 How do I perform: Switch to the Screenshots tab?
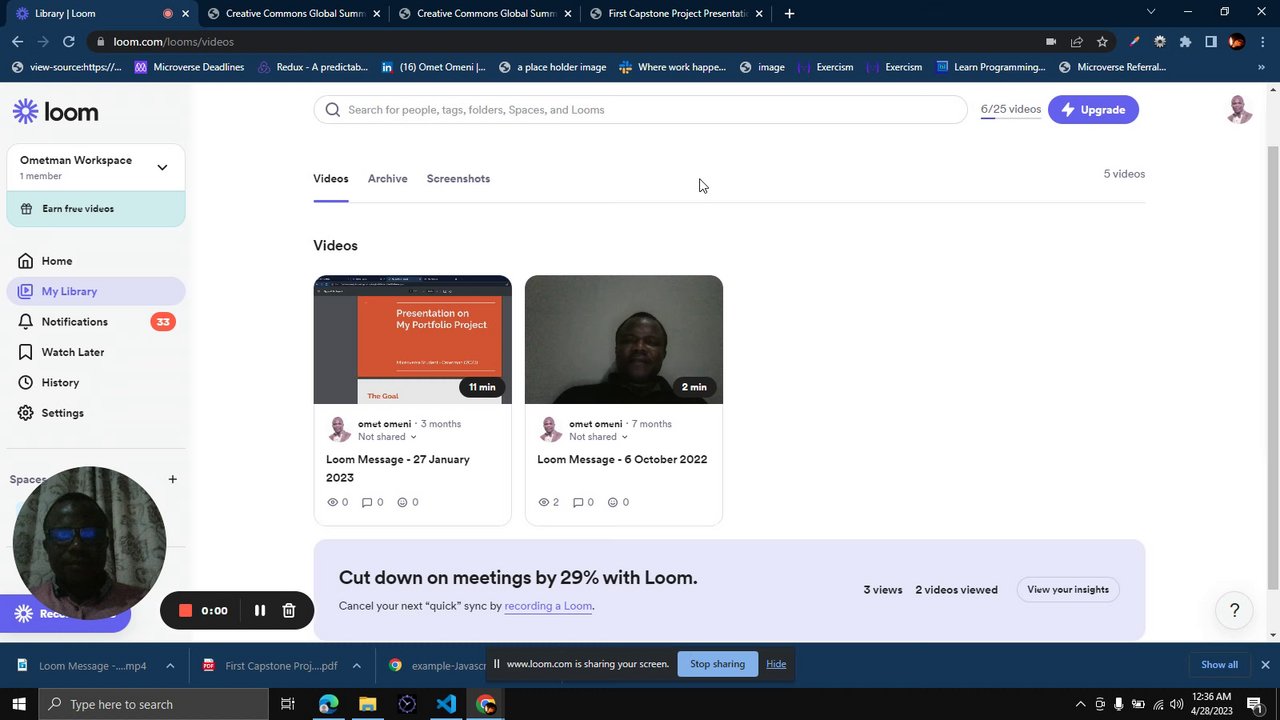pyautogui.click(x=458, y=179)
